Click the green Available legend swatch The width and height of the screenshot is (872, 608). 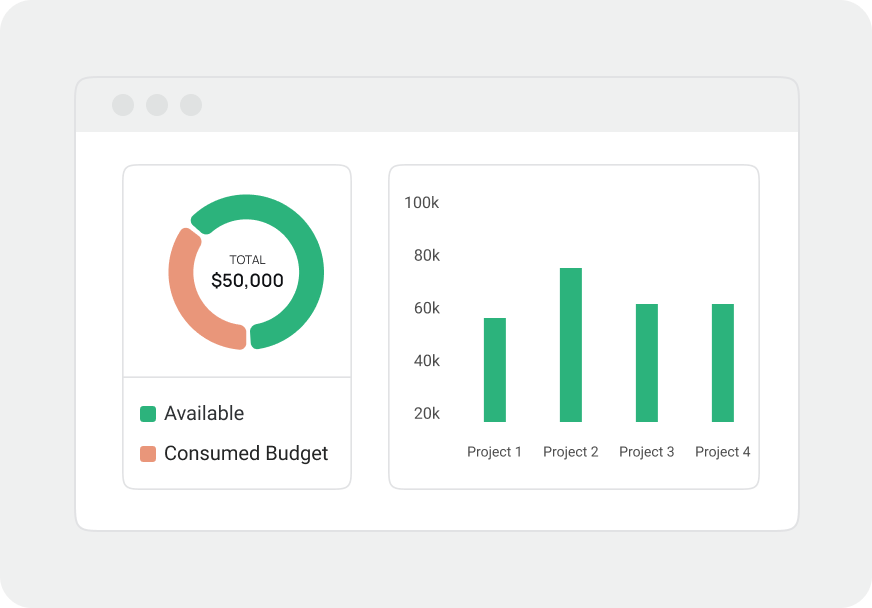point(148,413)
